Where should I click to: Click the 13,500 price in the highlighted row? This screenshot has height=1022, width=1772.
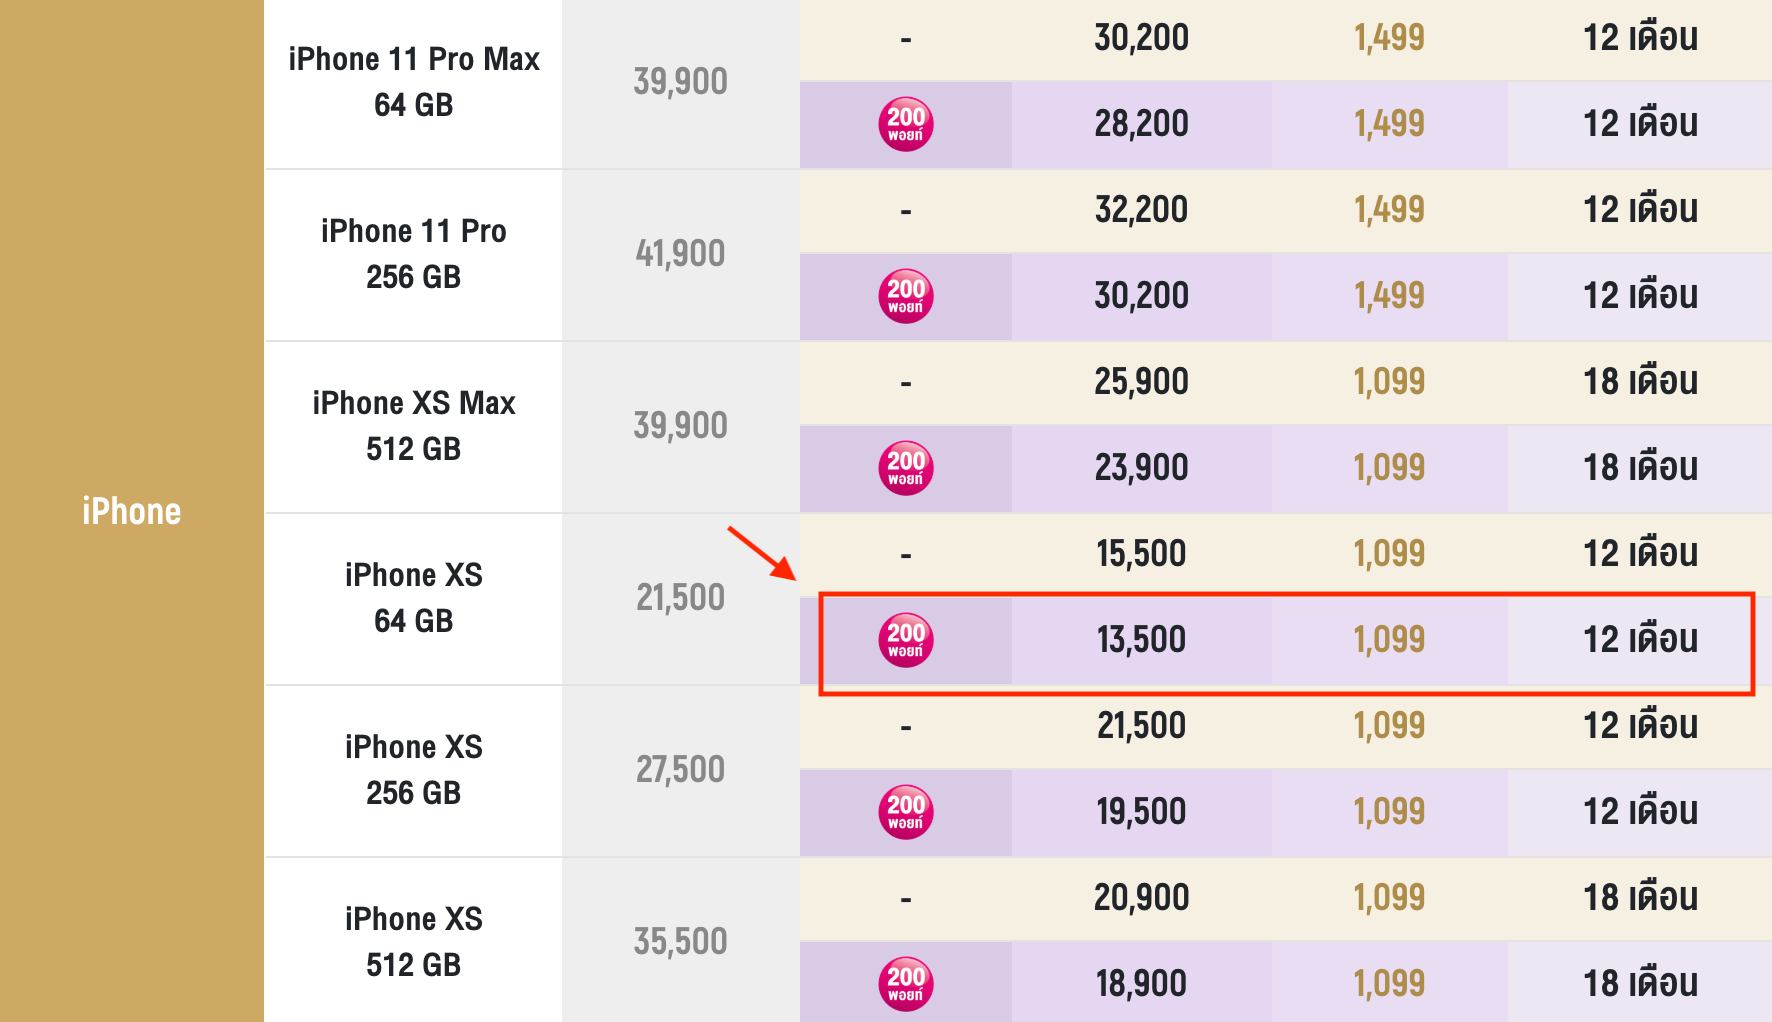pyautogui.click(x=1141, y=641)
